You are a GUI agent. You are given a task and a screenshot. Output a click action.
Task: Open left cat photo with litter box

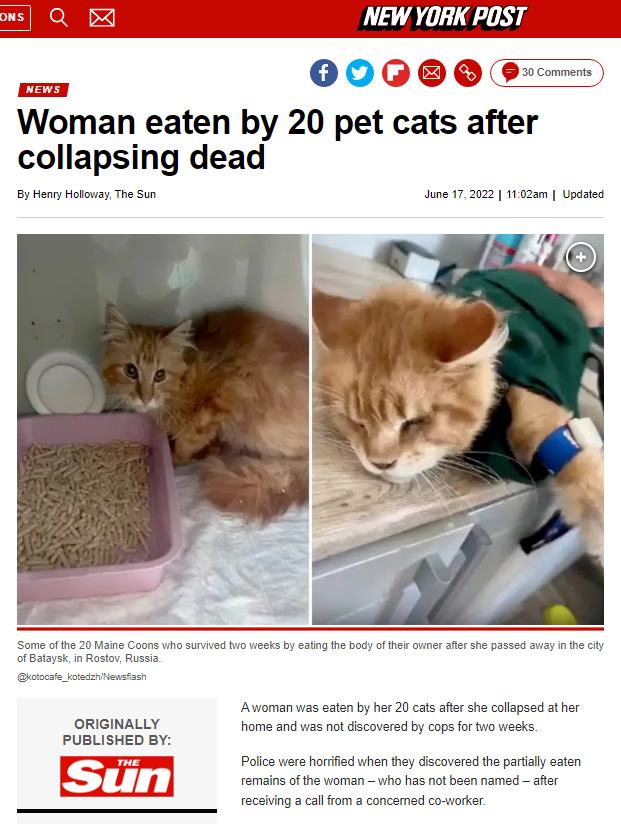163,429
